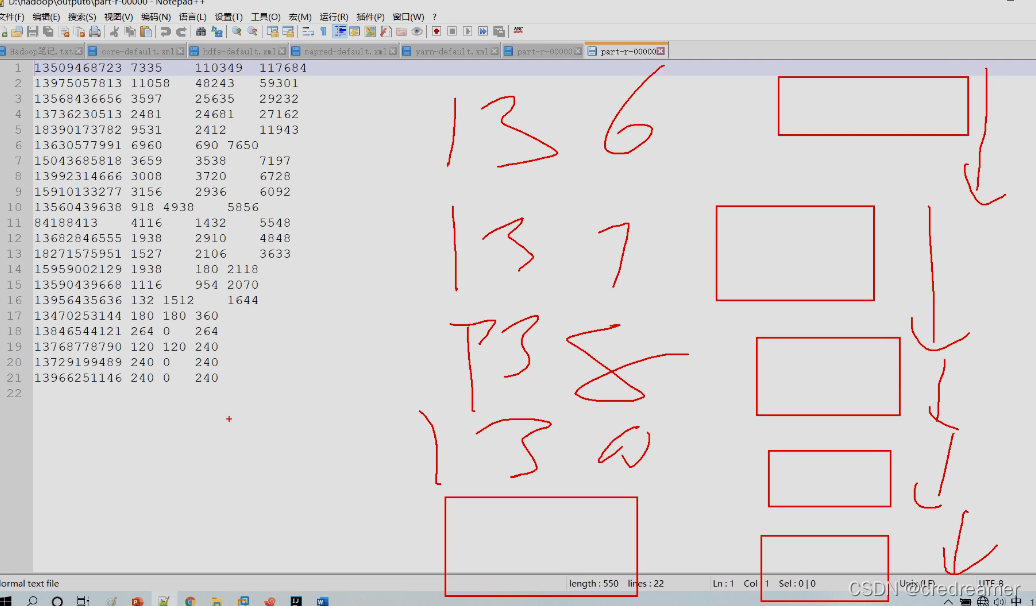1036x606 pixels.
Task: Switch to the mapred-default.xml tab
Action: pyautogui.click(x=344, y=51)
